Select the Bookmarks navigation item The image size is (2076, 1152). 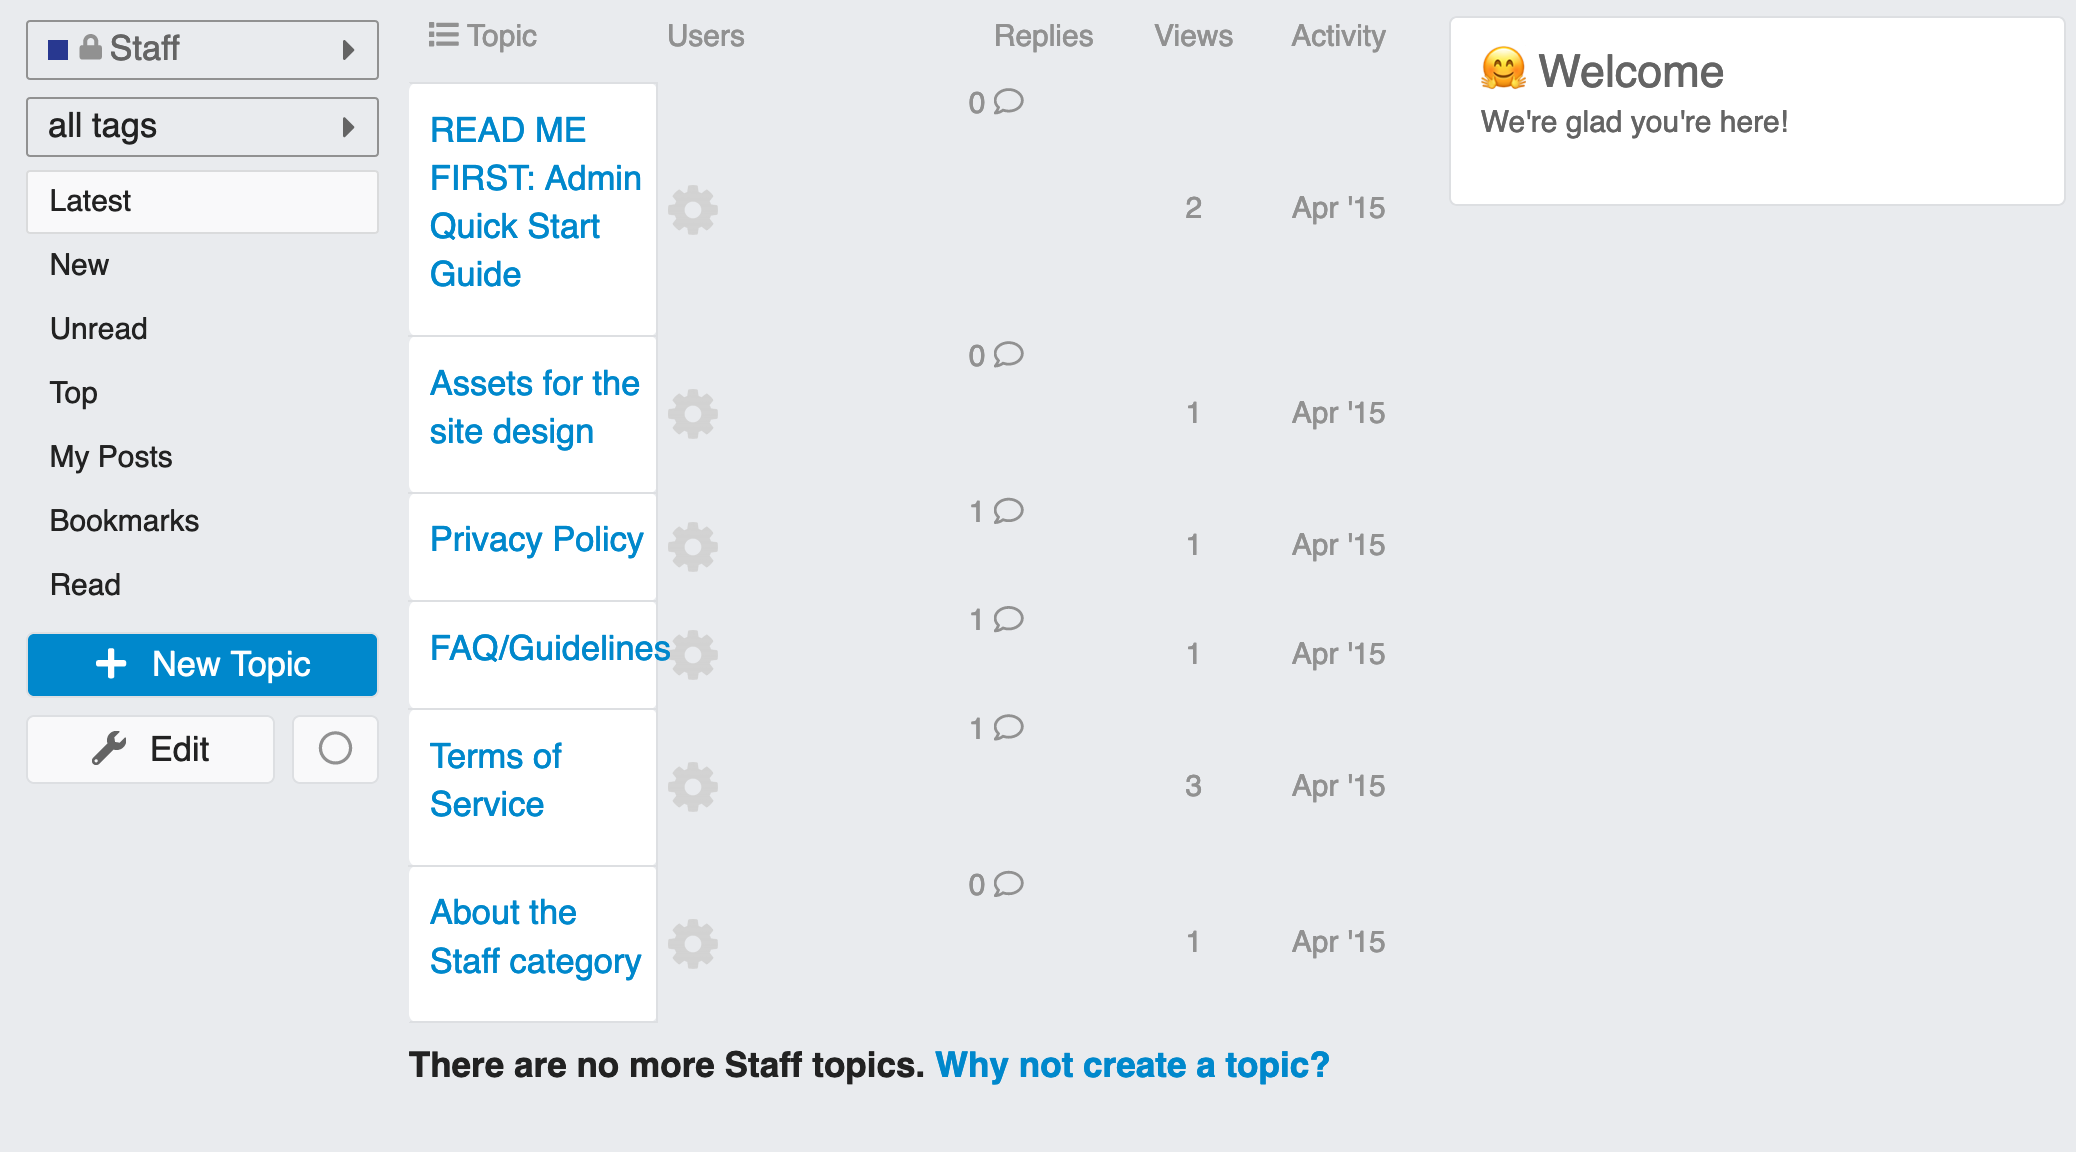124,521
